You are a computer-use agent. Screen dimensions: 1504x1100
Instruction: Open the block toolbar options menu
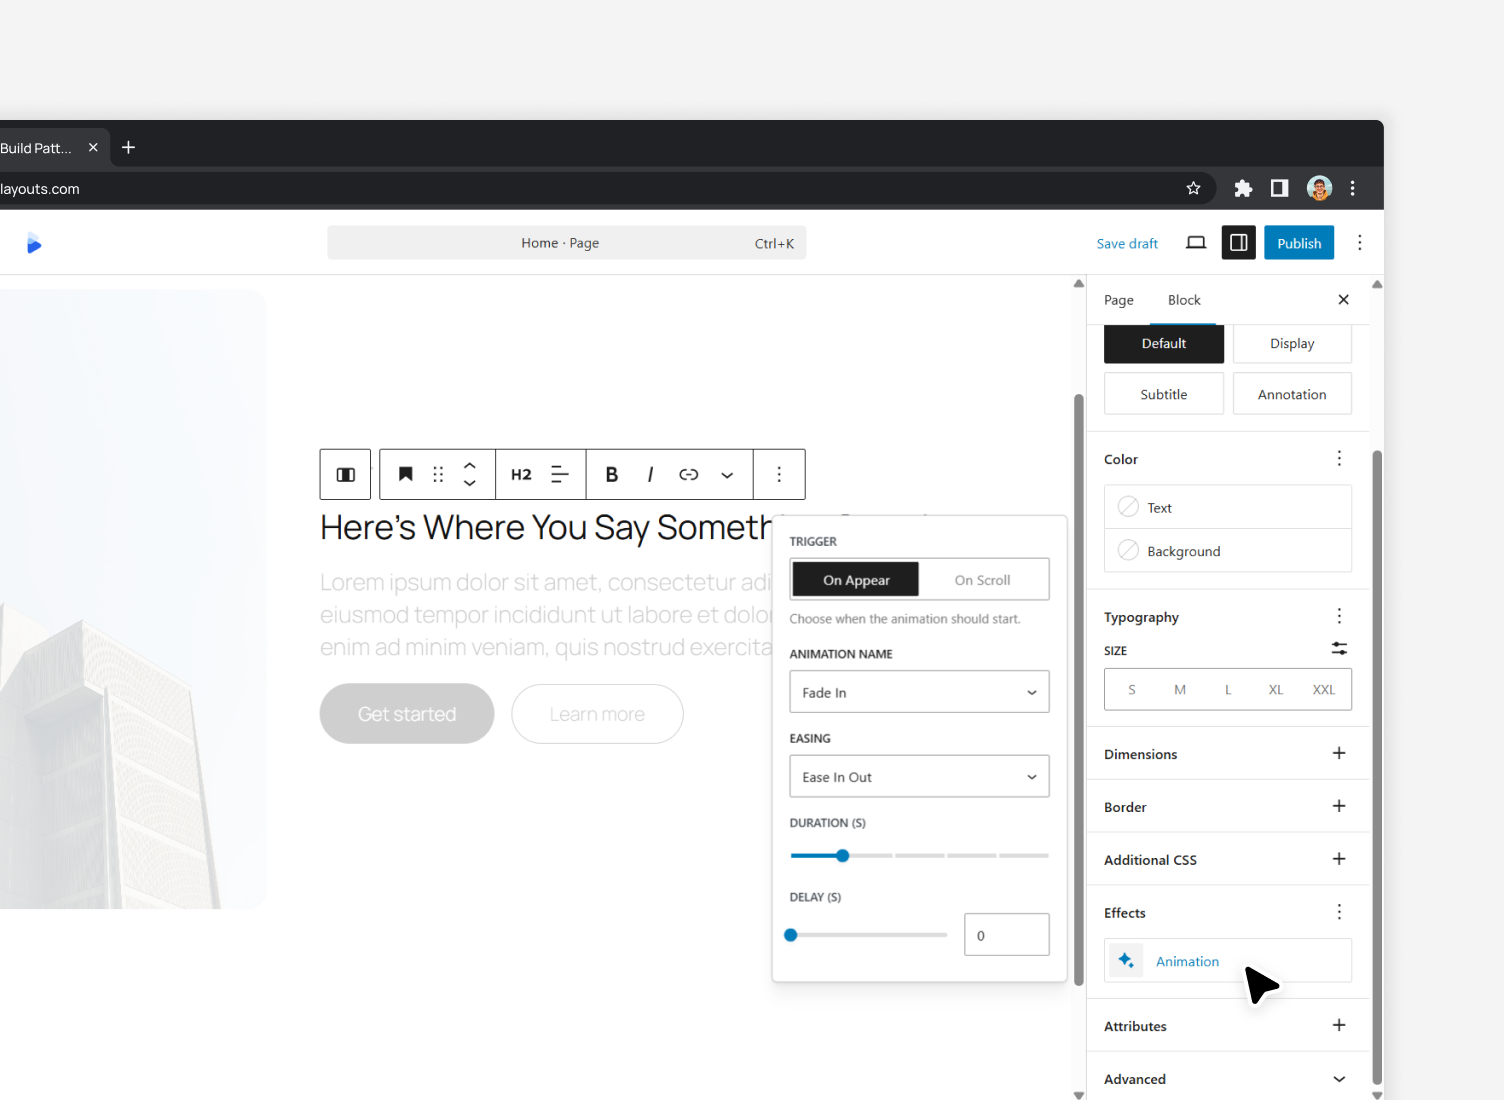779,475
